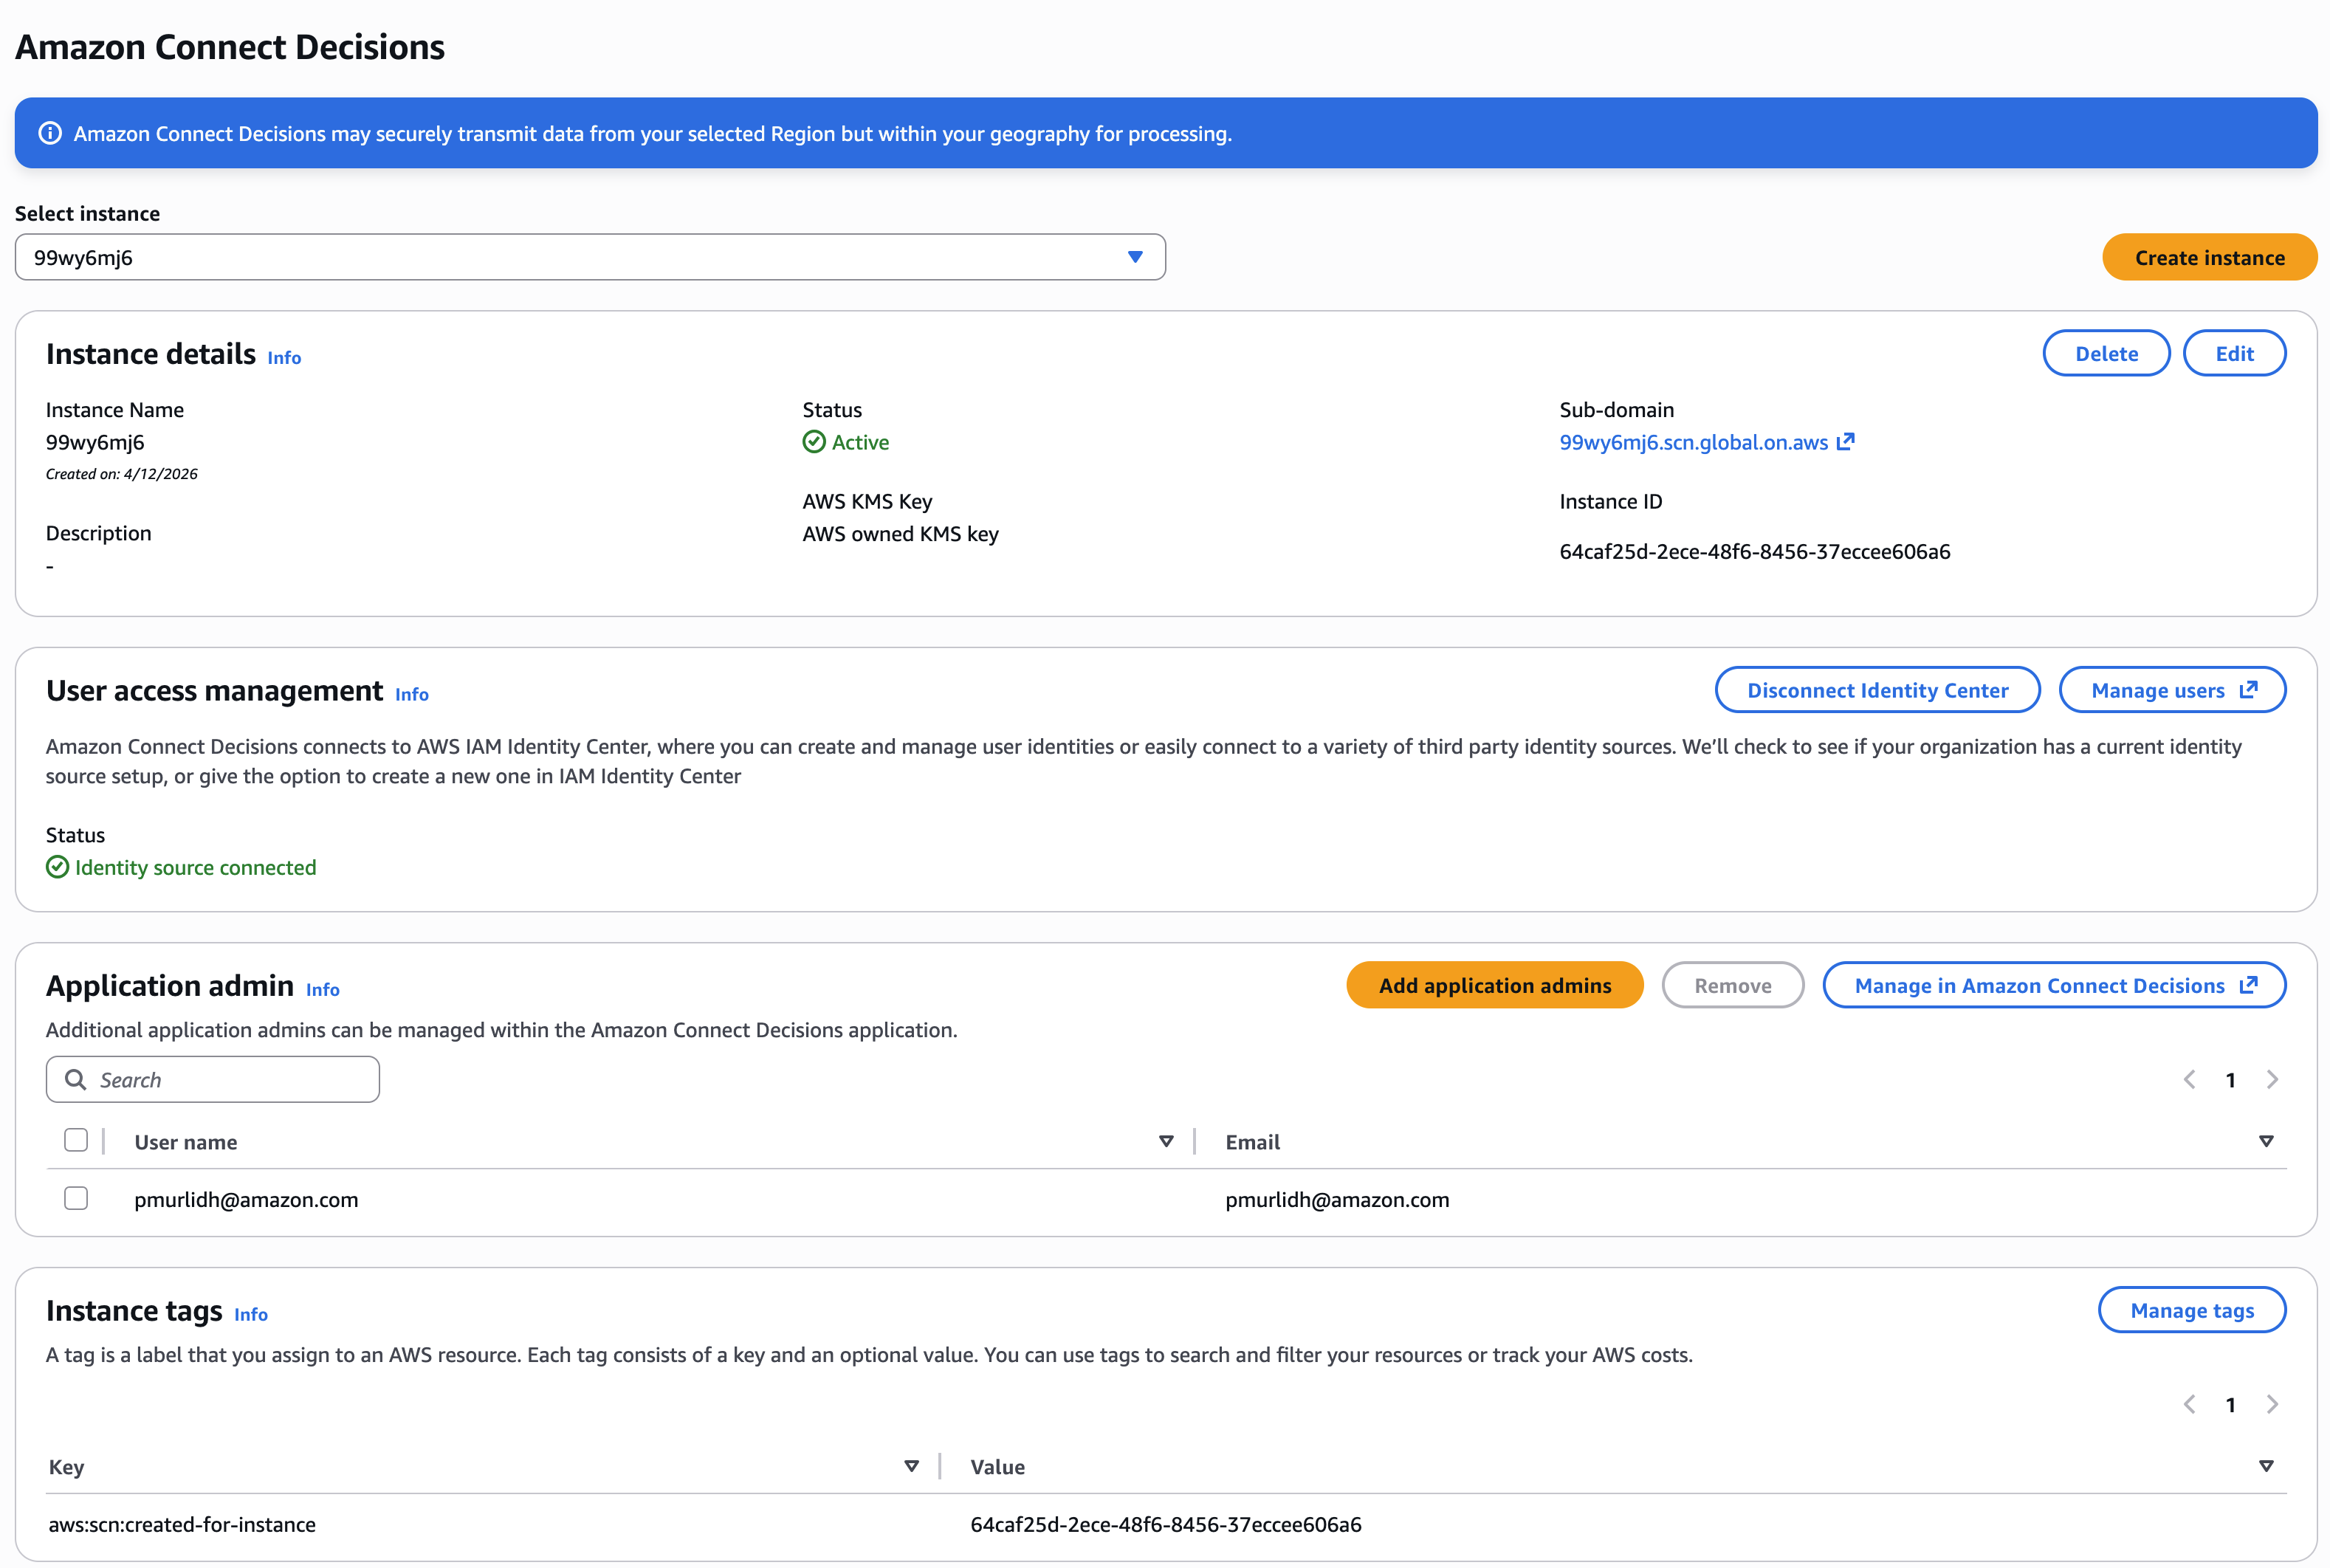Screen dimensions: 2330x1568
Task: Sort tags by the Key column arrow
Action: 911,1466
